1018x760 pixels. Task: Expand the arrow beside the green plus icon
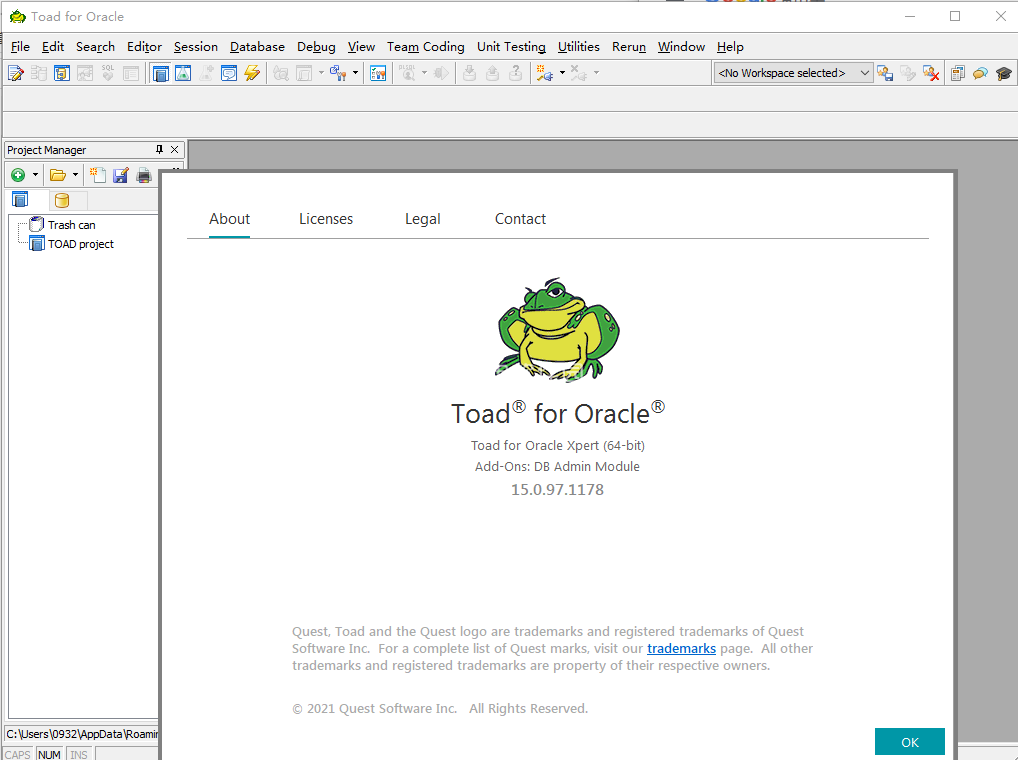tap(35, 175)
